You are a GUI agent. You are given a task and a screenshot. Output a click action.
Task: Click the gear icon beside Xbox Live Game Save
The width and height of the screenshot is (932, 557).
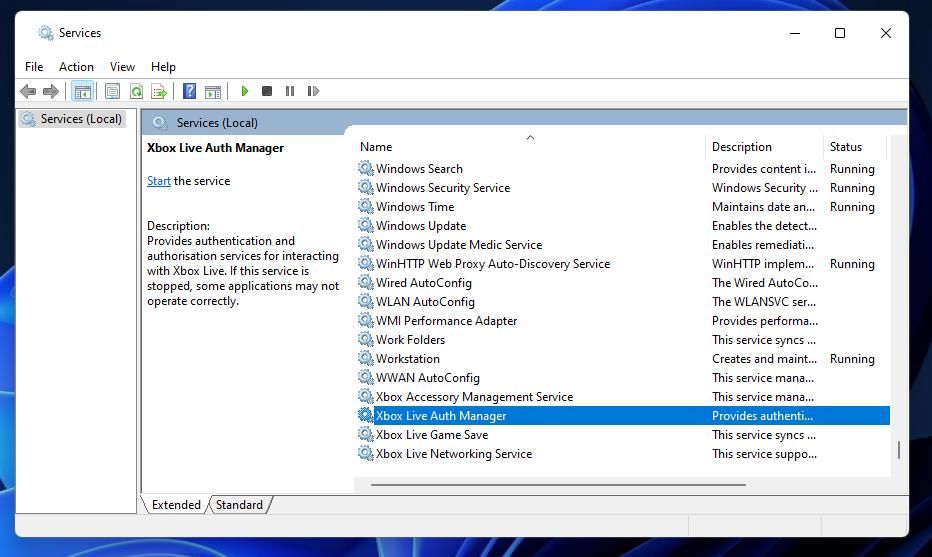point(366,435)
